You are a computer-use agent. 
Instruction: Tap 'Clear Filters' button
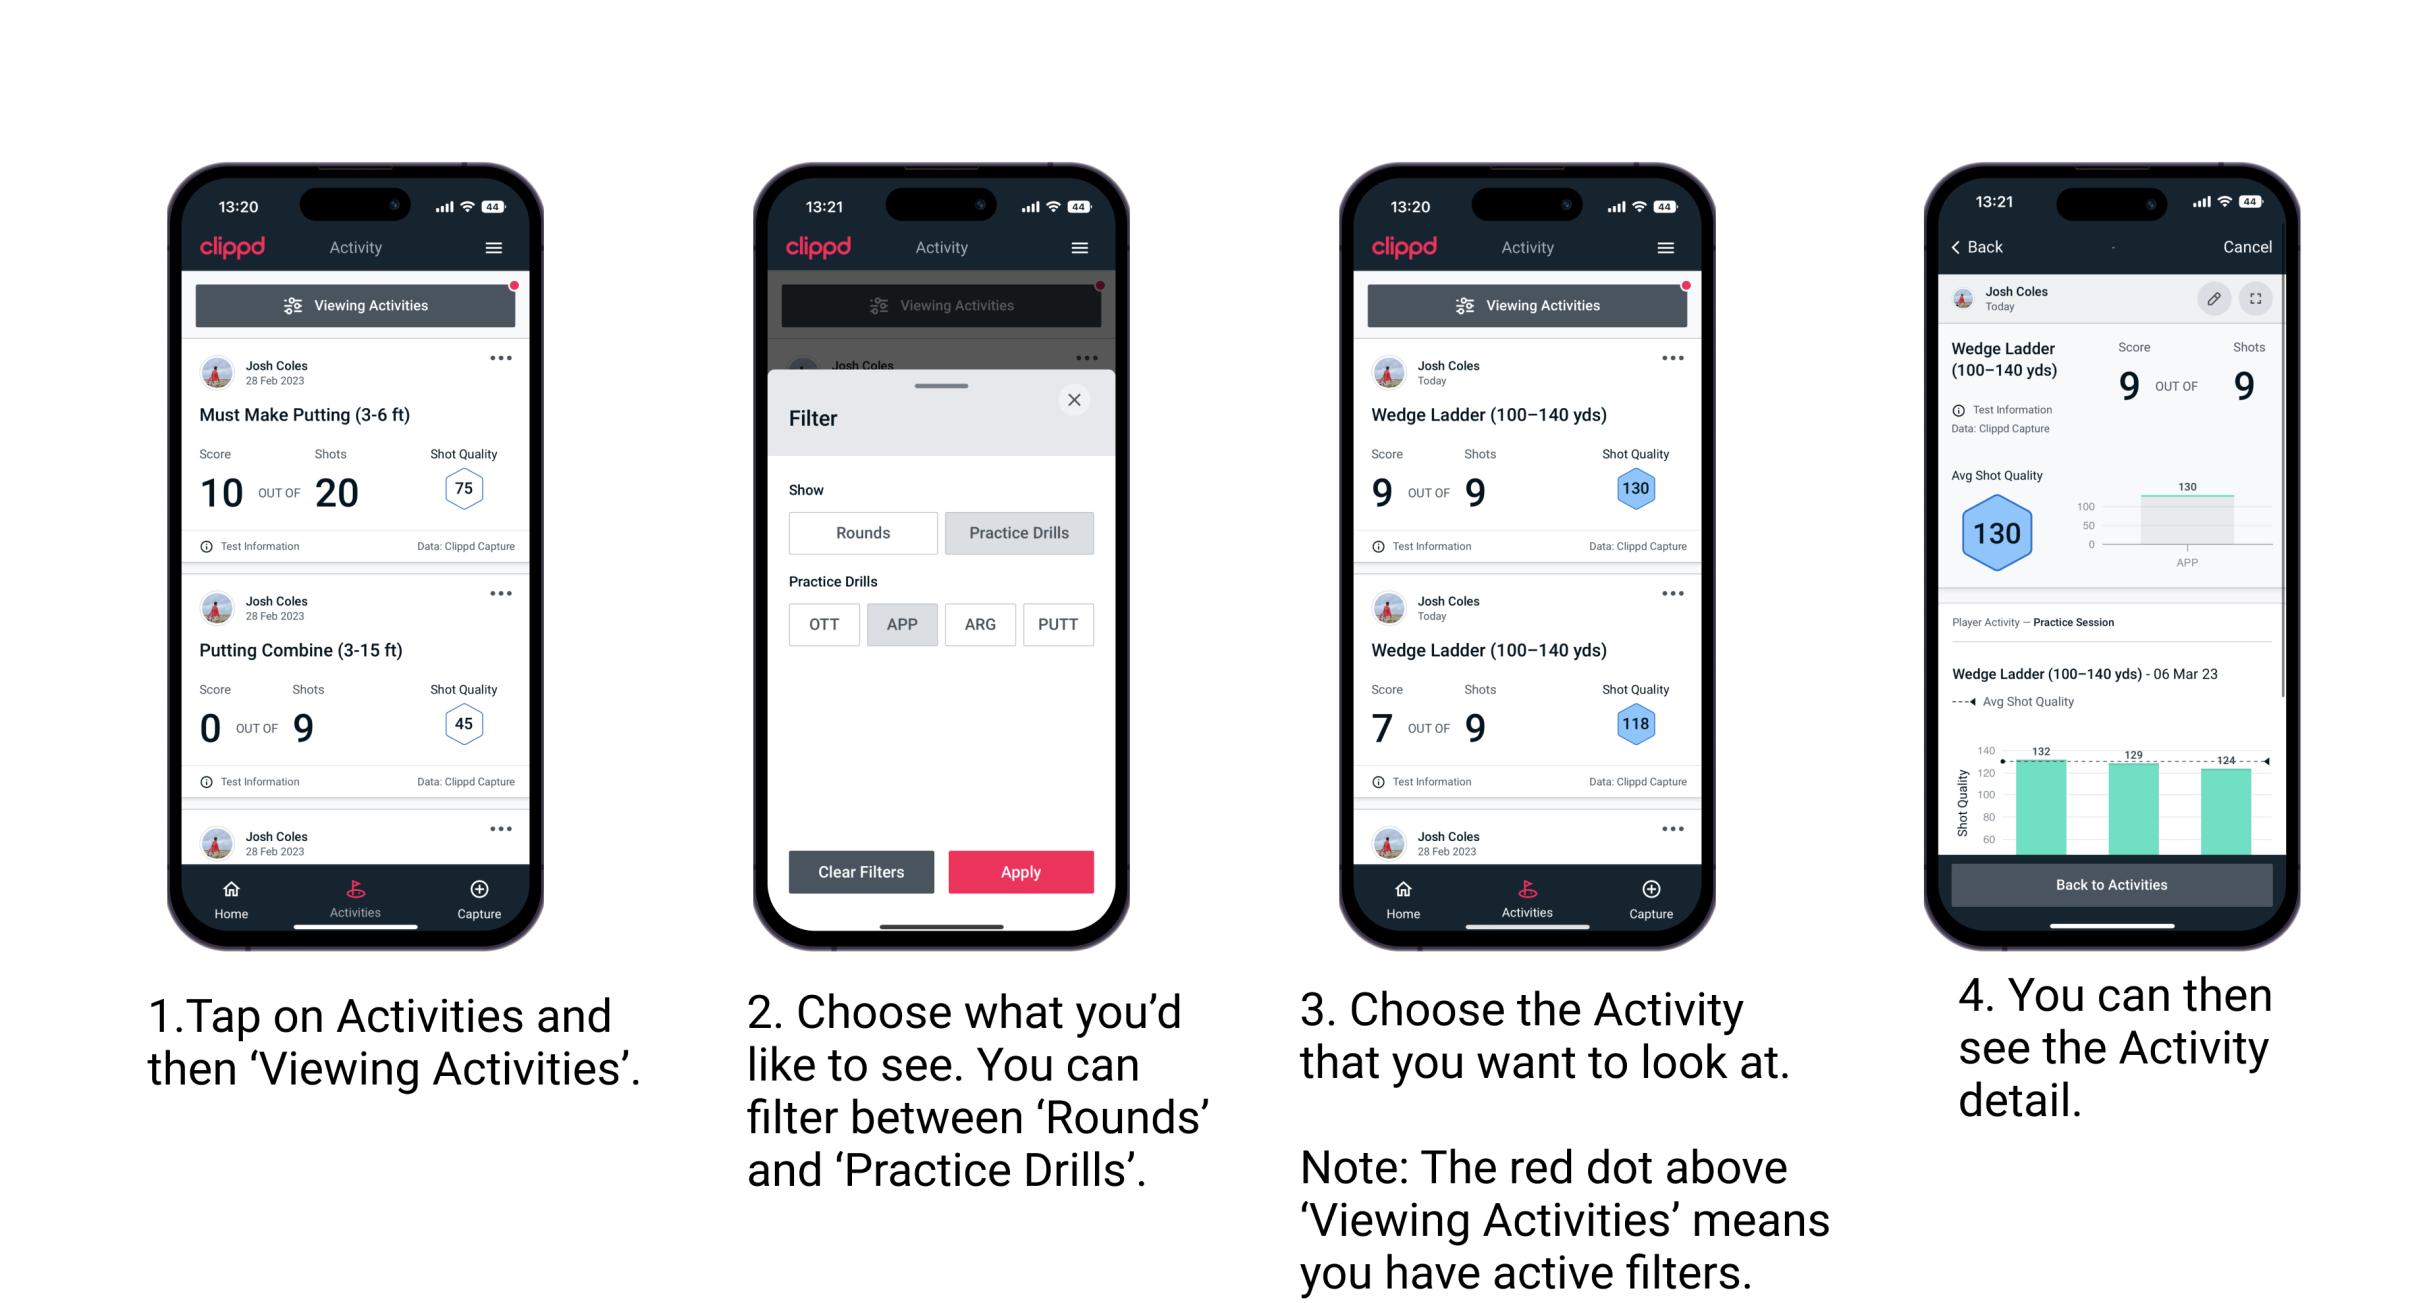[x=862, y=870]
